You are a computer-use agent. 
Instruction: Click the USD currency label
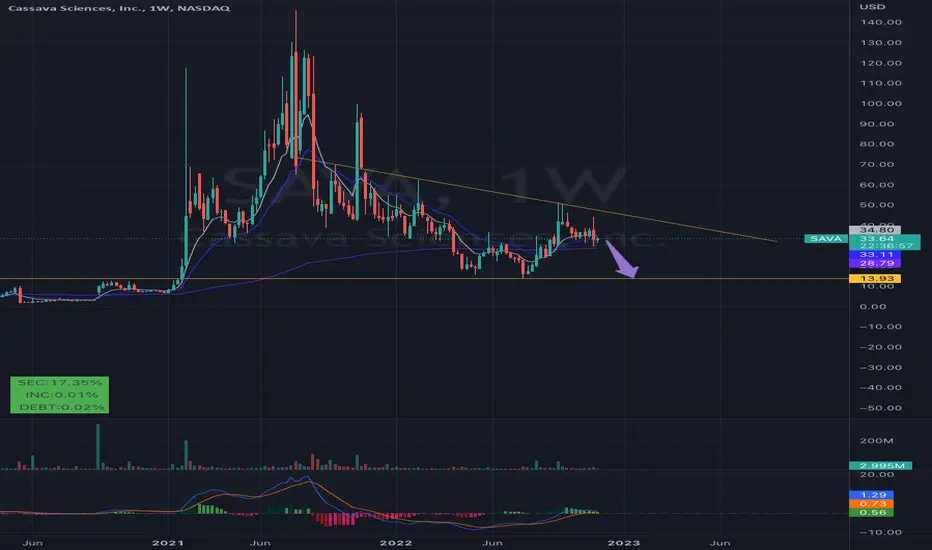(x=872, y=7)
